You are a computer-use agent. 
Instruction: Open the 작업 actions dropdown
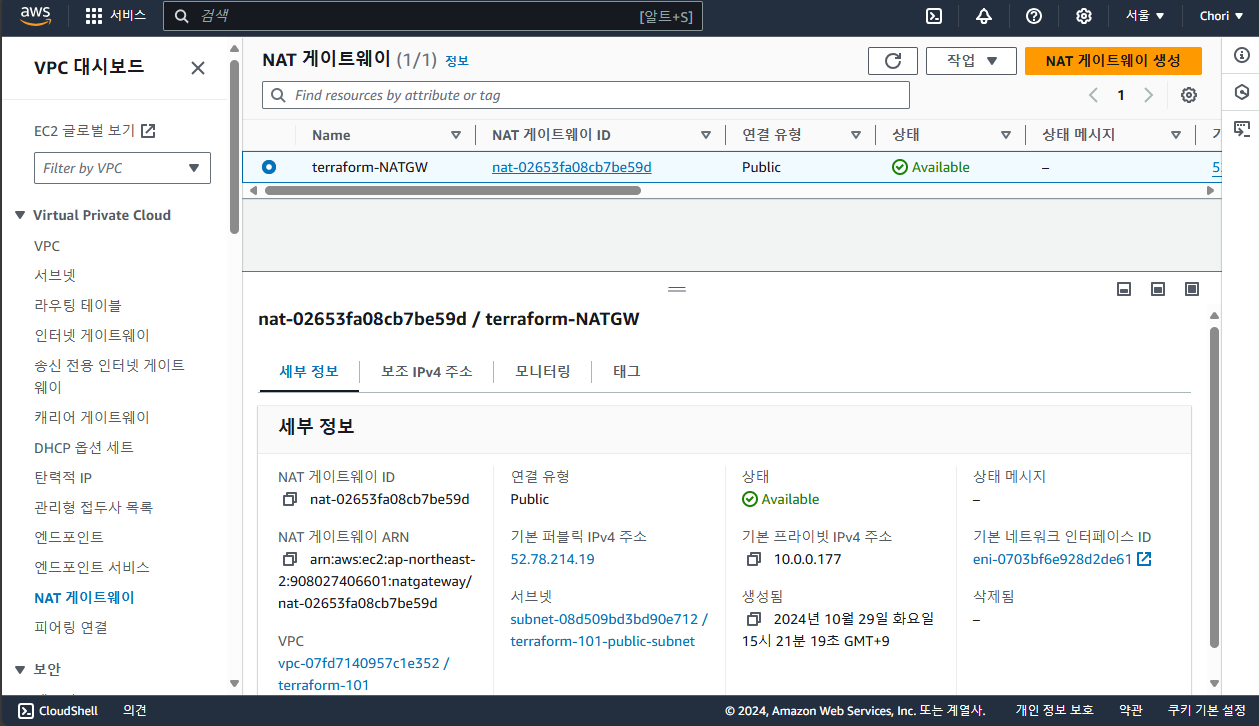pyautogui.click(x=971, y=61)
